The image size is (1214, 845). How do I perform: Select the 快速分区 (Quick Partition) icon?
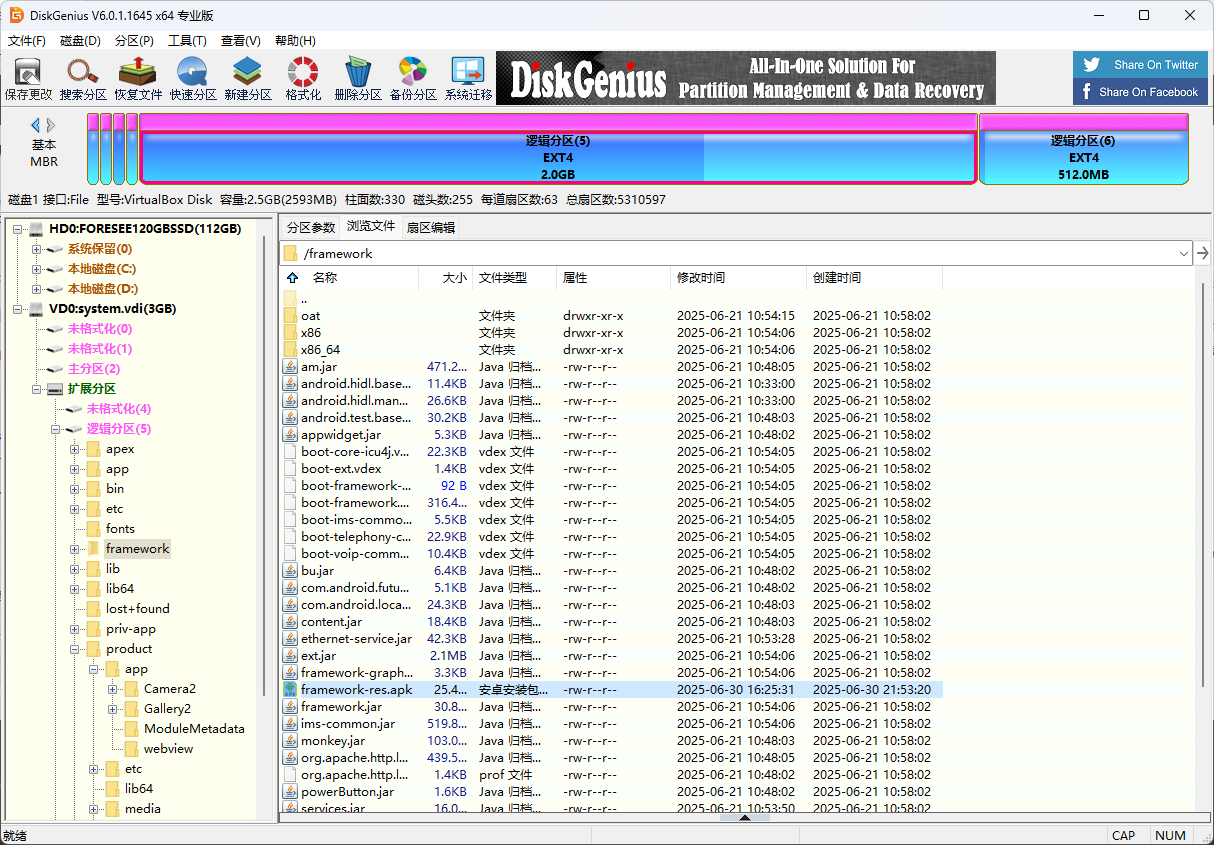[x=192, y=77]
